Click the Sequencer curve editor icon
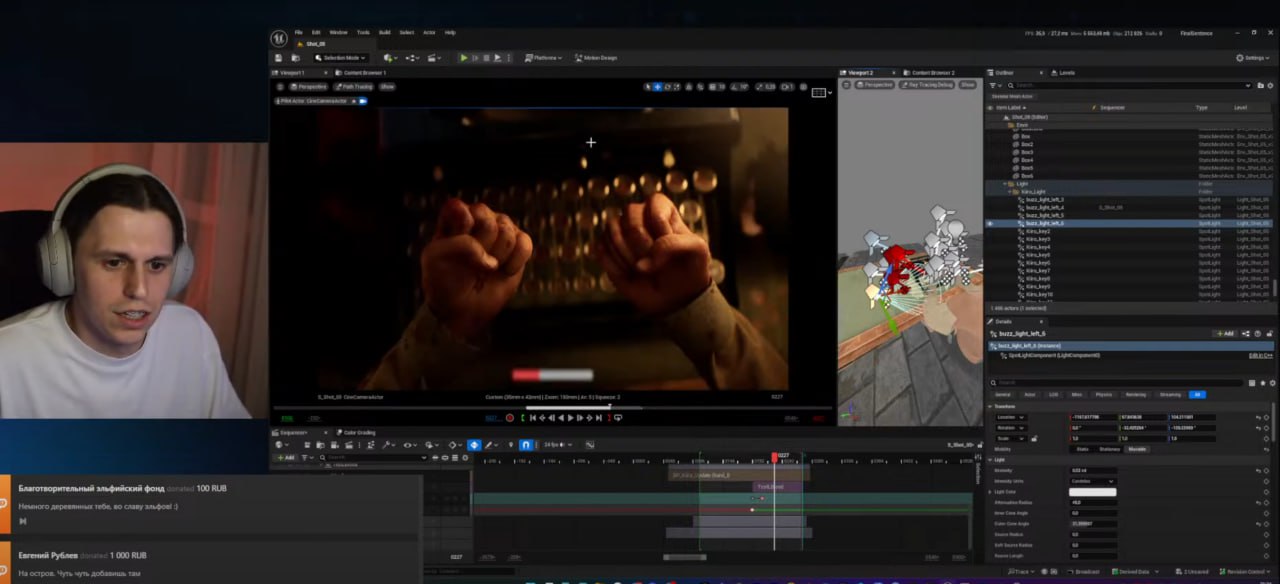This screenshot has width=1280, height=584. coord(589,445)
